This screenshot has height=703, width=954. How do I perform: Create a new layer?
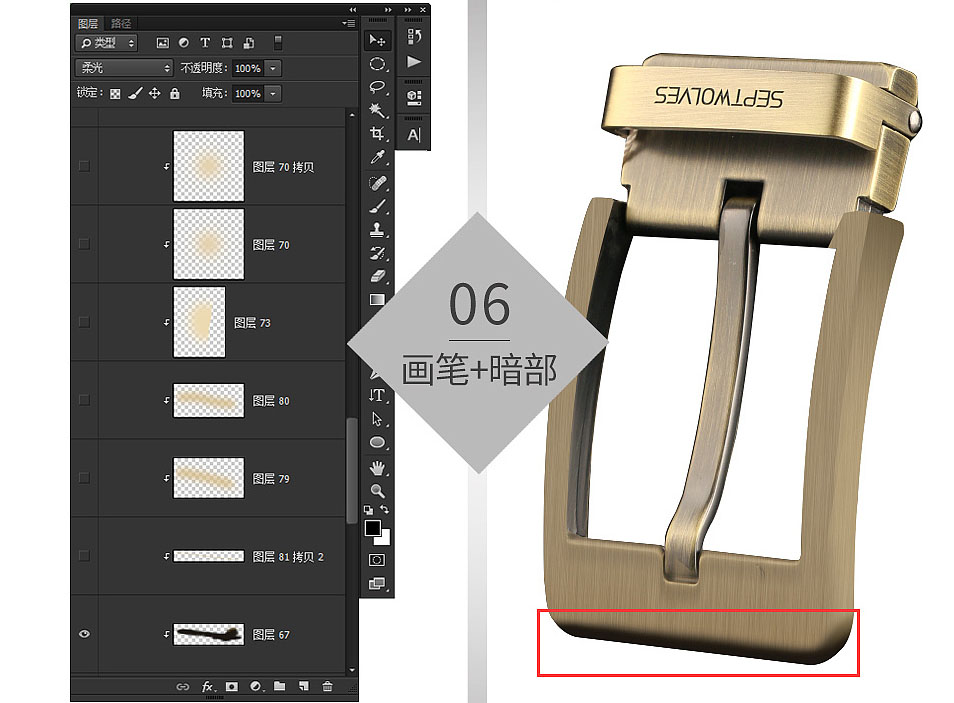(304, 687)
